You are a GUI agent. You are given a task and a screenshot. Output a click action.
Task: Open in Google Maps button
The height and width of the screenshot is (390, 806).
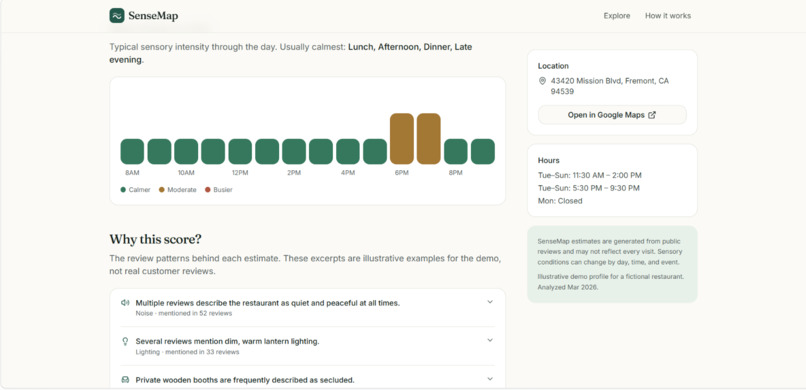pyautogui.click(x=612, y=115)
